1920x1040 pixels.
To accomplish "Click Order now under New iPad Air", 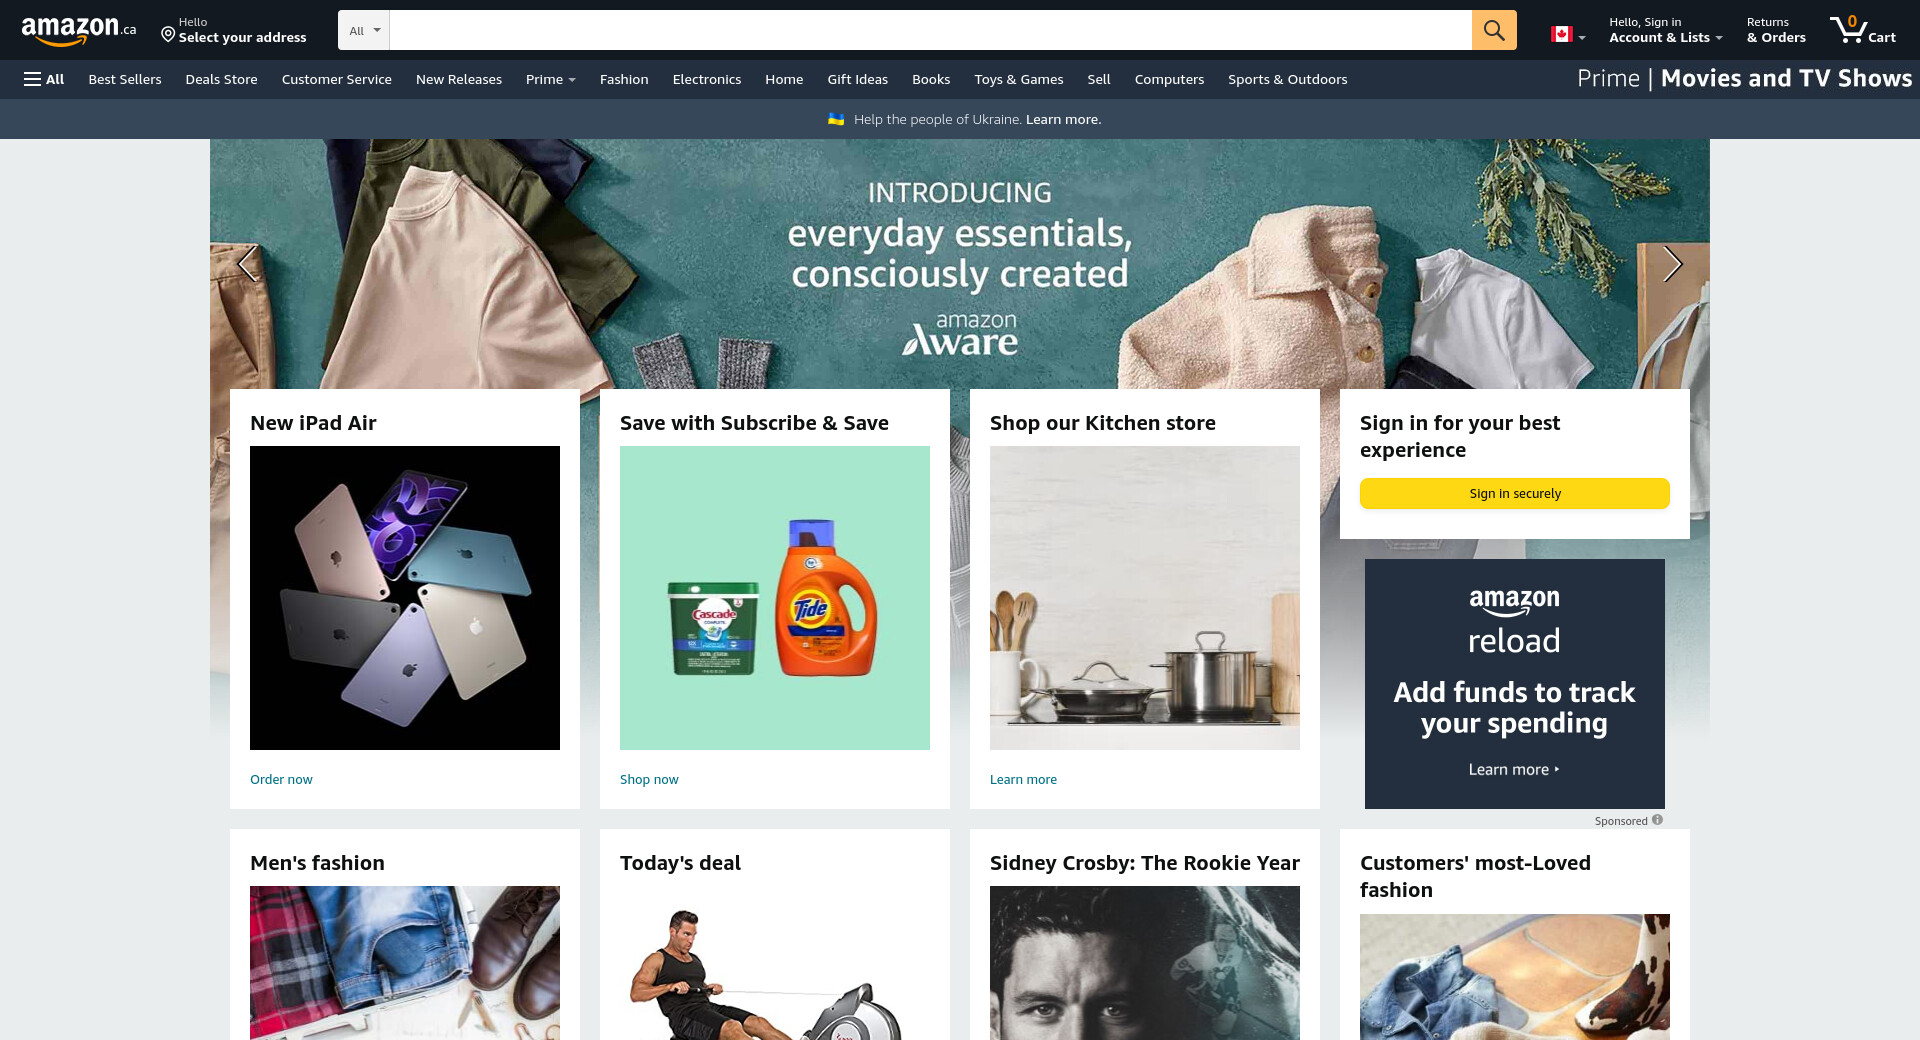I will [x=281, y=779].
